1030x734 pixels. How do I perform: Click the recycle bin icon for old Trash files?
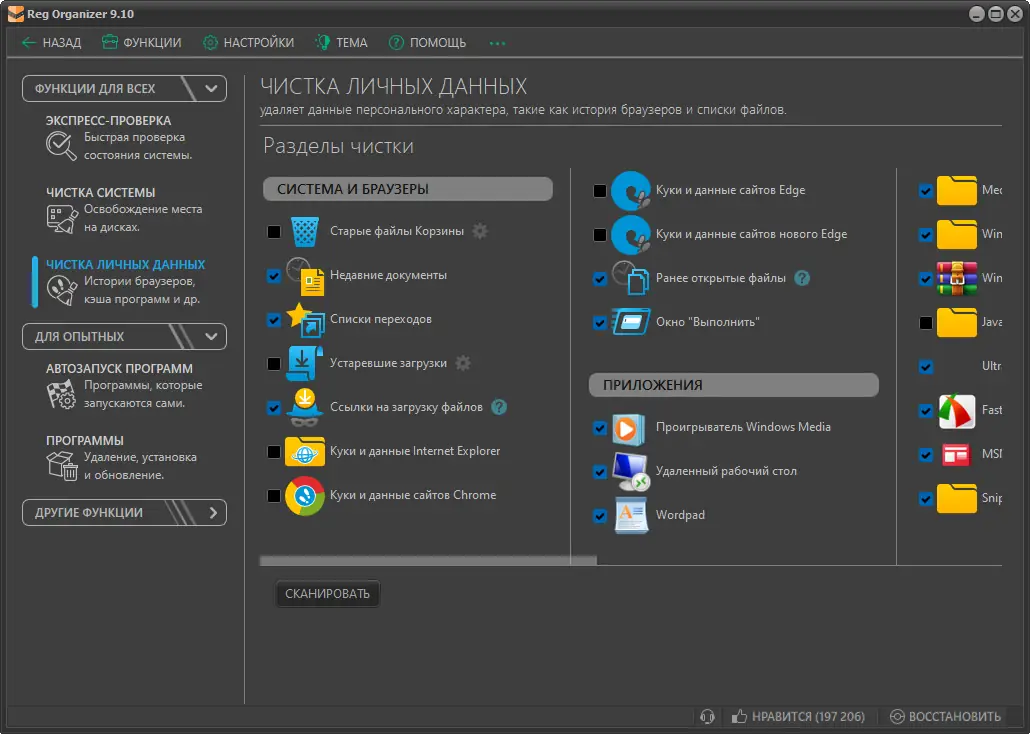(304, 231)
